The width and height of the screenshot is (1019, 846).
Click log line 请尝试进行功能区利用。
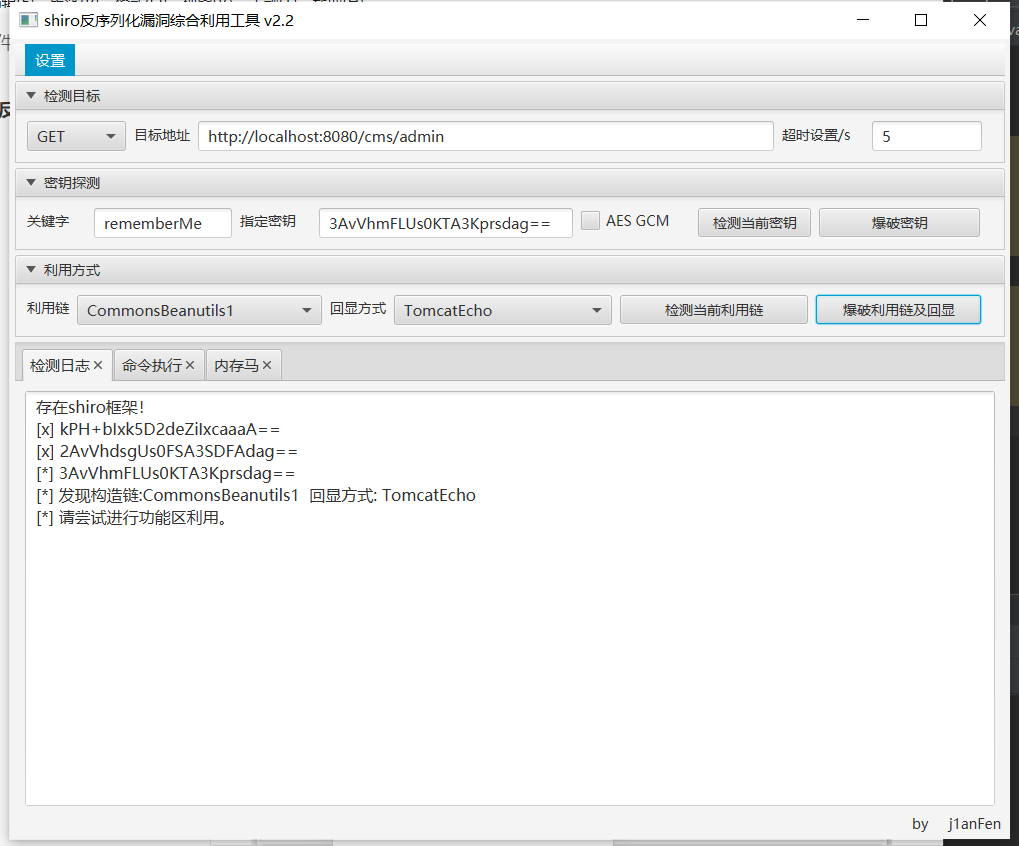click(x=132, y=518)
